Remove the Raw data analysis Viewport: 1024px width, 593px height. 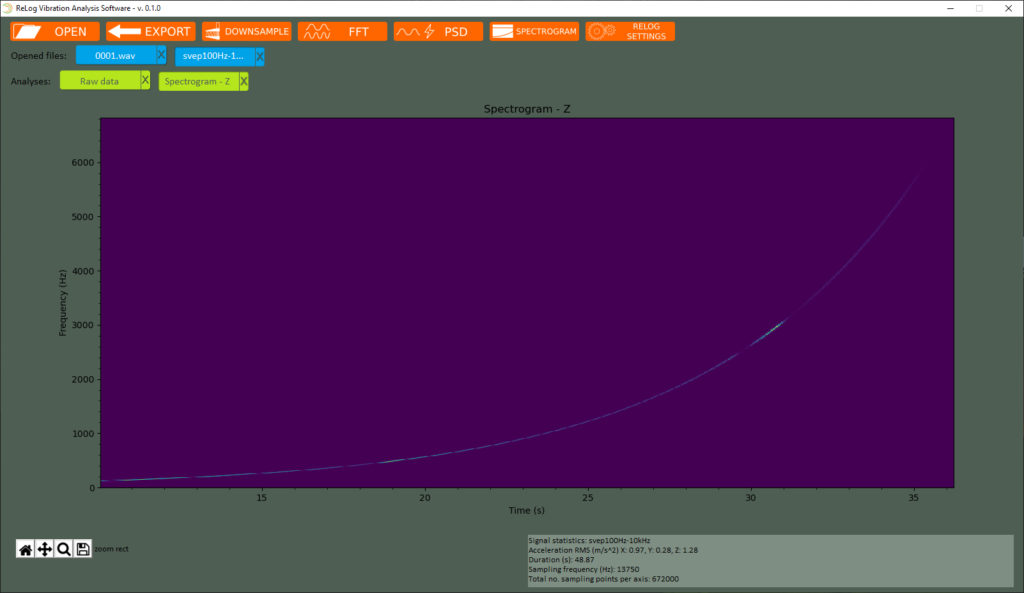(x=145, y=81)
